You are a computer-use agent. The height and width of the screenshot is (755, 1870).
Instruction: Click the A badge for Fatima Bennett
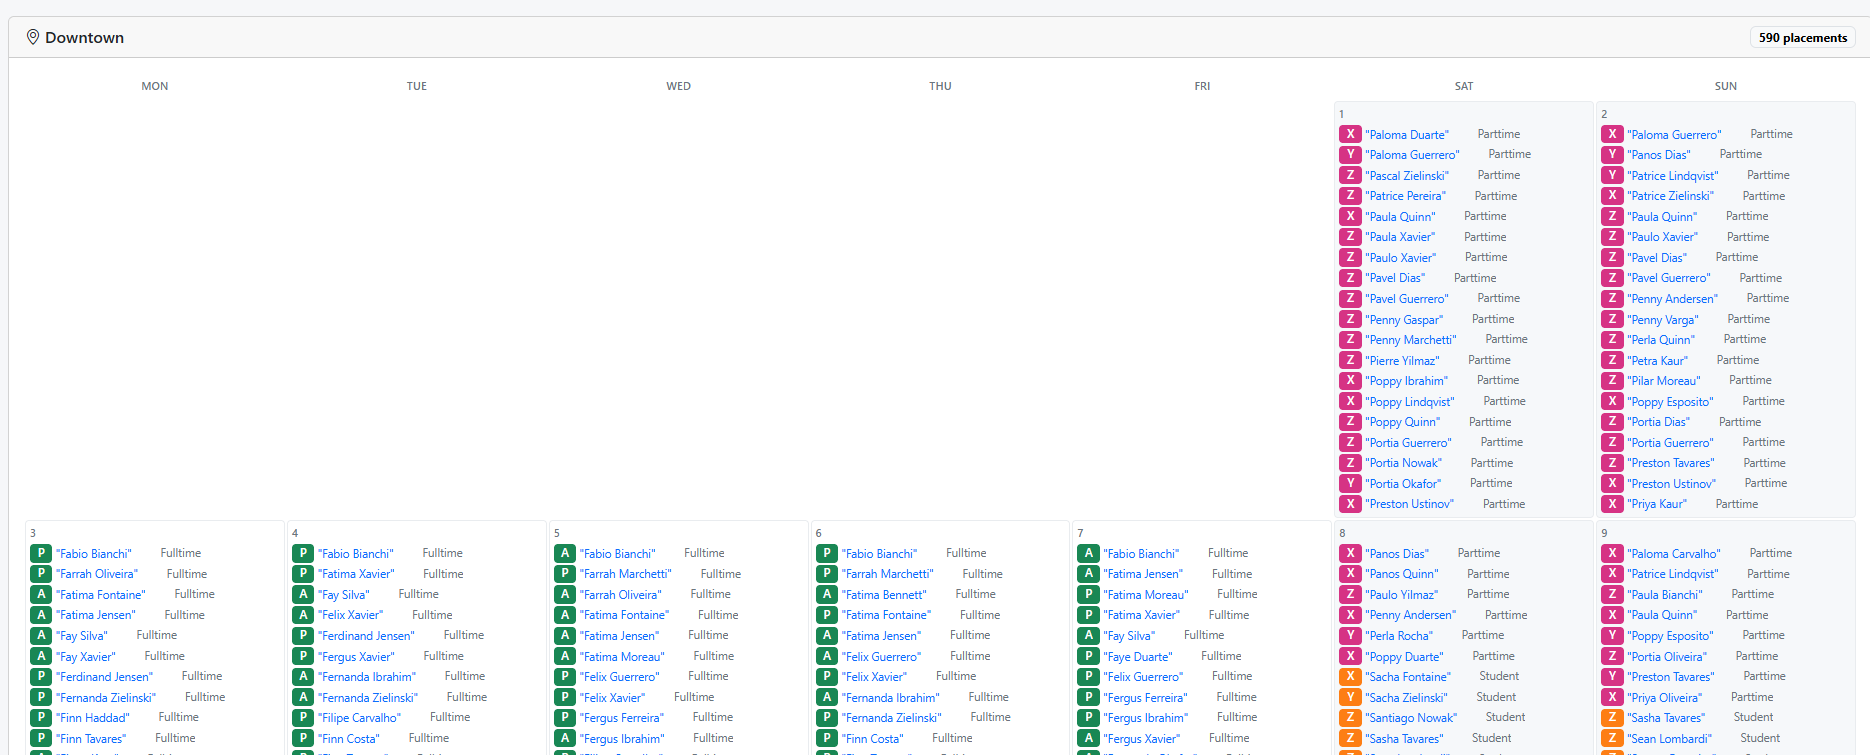point(827,594)
